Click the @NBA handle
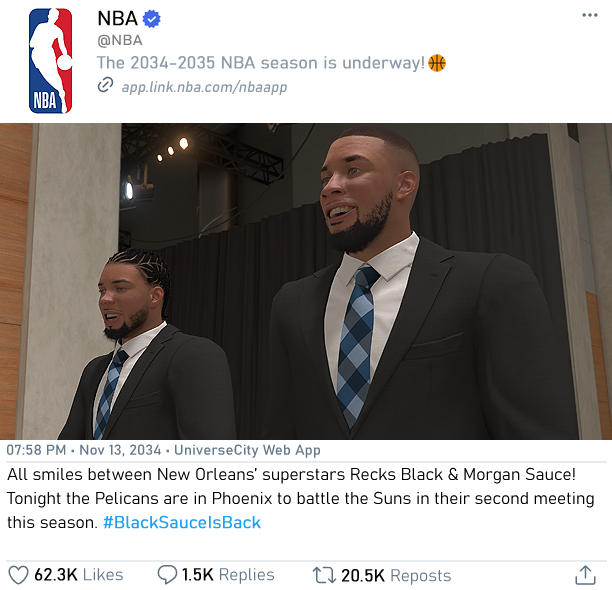The width and height of the screenshot is (612, 590). 120,41
